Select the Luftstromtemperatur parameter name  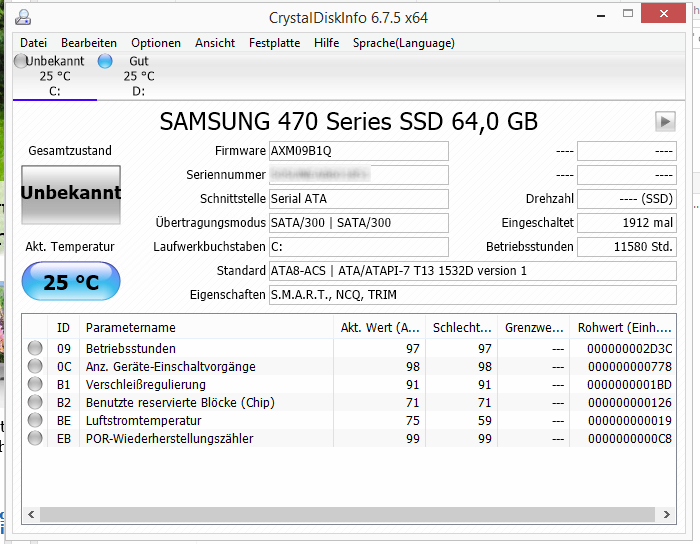144,420
